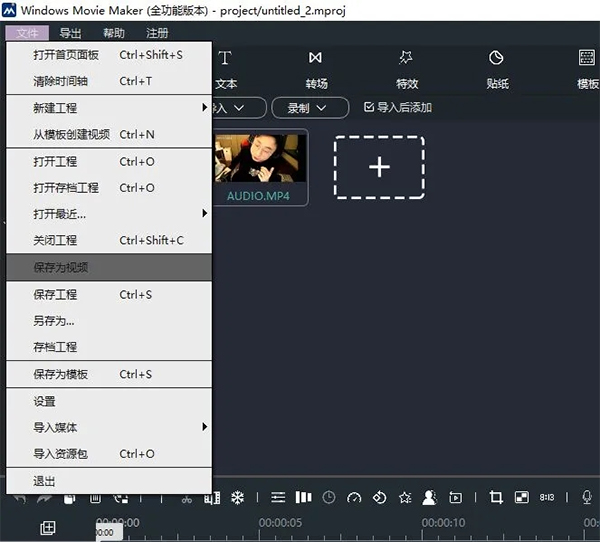Click the clock duration icon in toolbar
600x542 pixels.
[330, 497]
